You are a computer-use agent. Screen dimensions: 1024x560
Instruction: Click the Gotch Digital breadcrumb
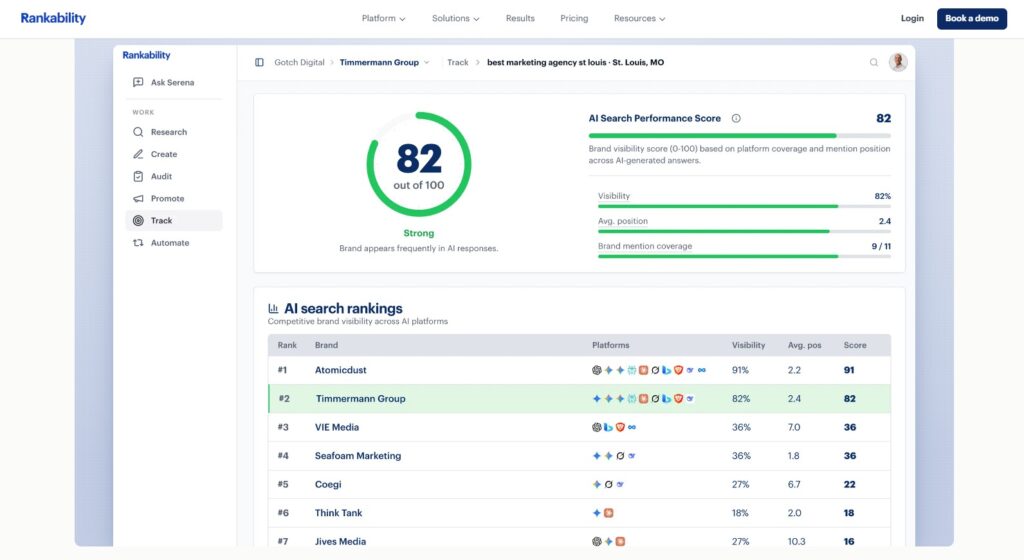pos(299,63)
